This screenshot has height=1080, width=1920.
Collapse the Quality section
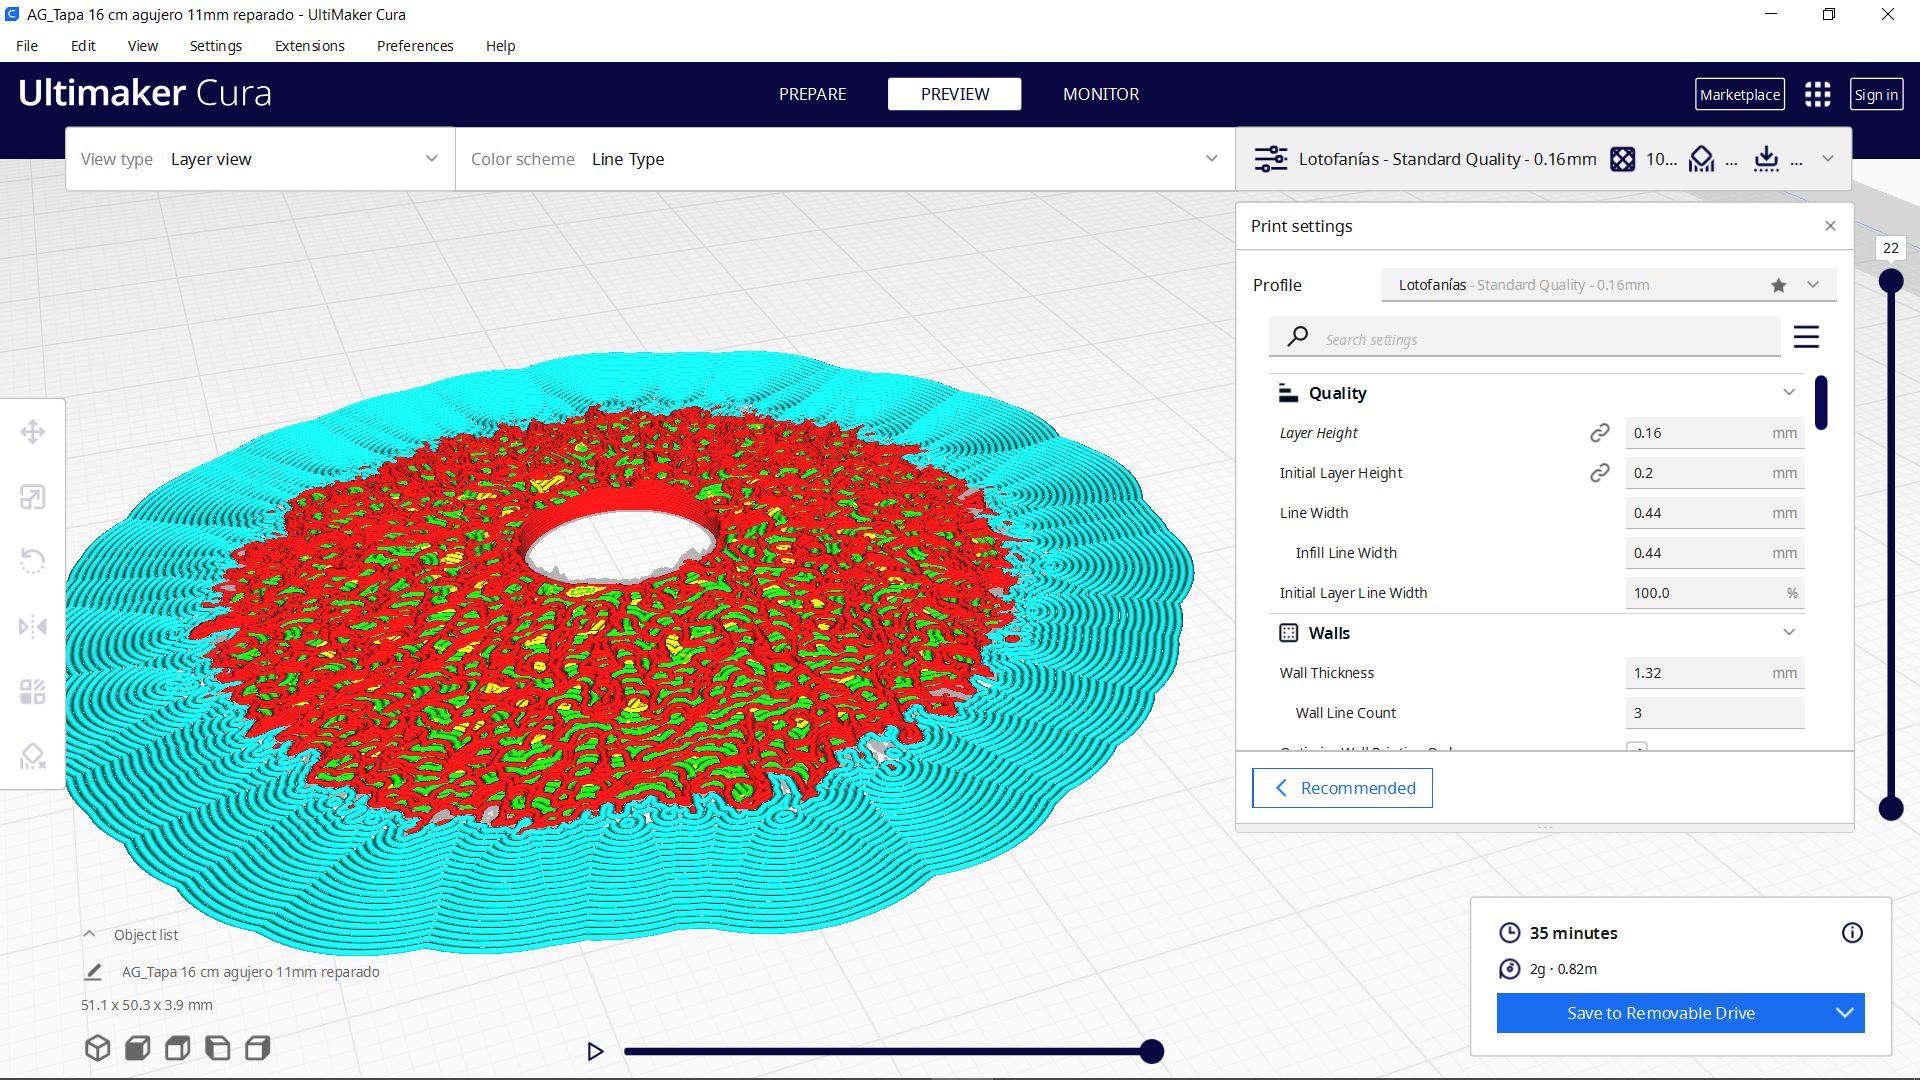click(1789, 392)
